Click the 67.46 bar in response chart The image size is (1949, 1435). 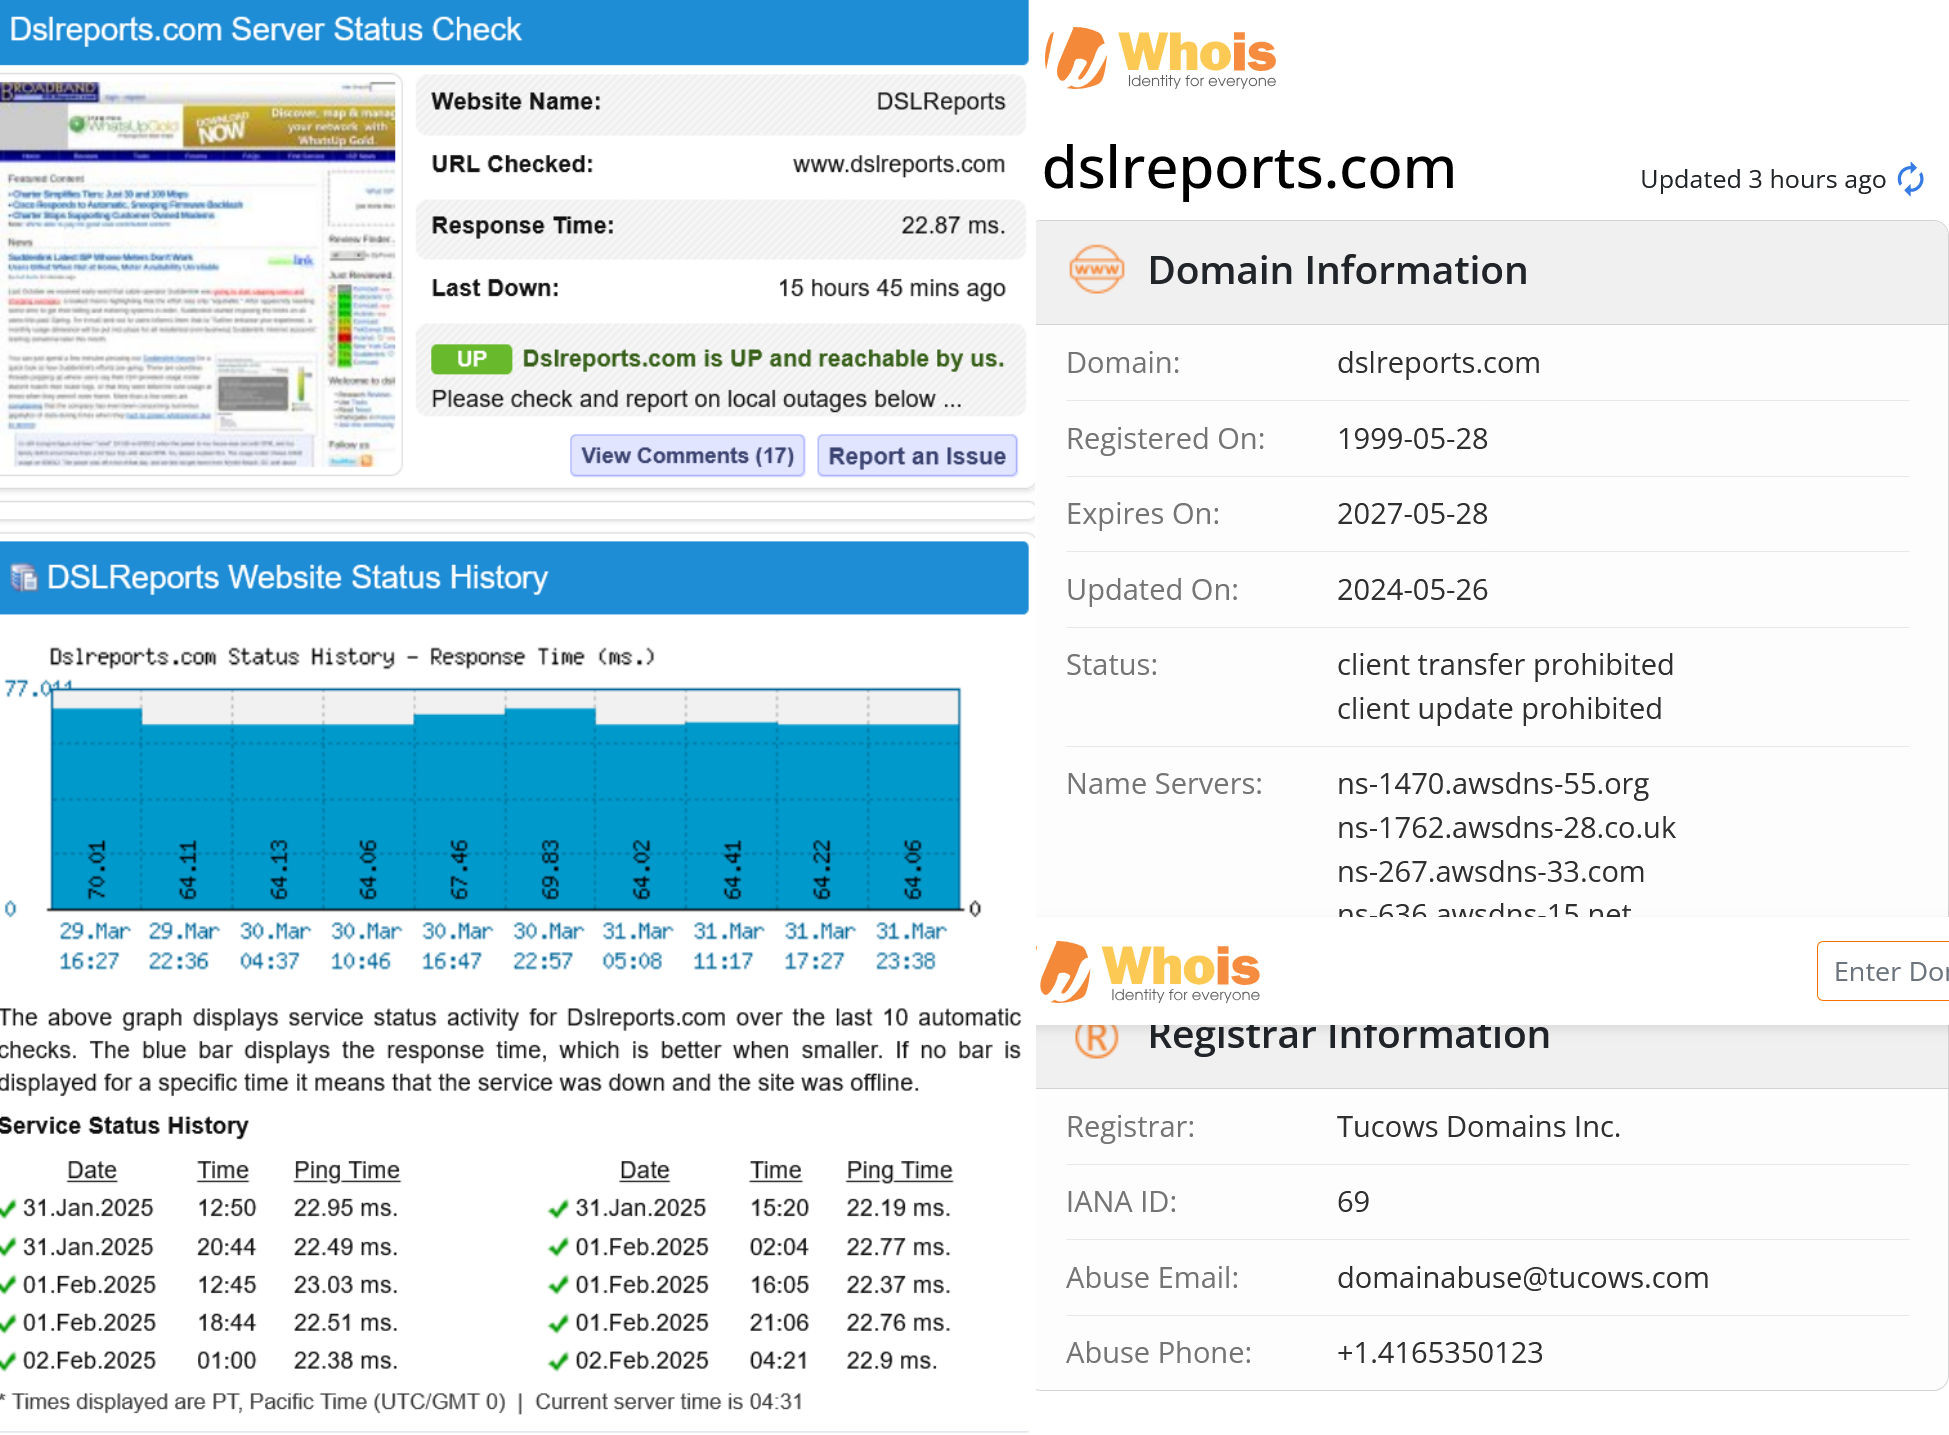(x=459, y=811)
